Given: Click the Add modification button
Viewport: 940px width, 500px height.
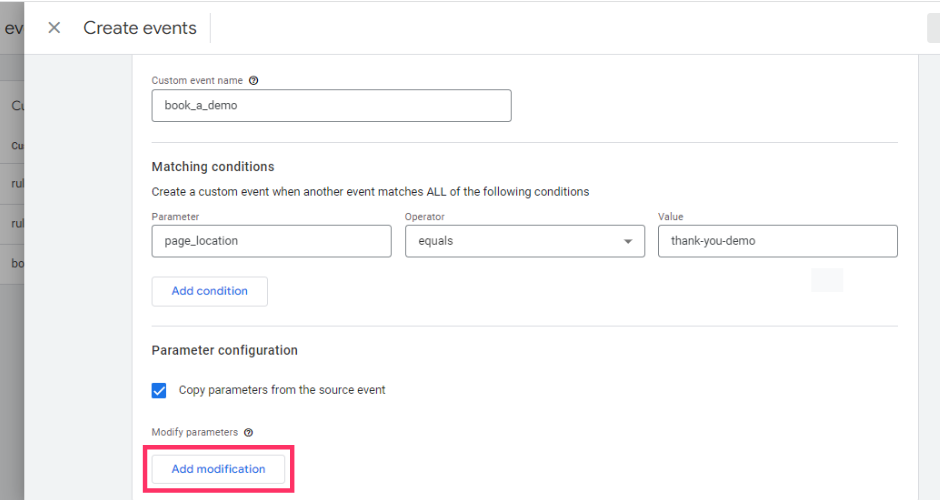Looking at the screenshot, I should [218, 469].
